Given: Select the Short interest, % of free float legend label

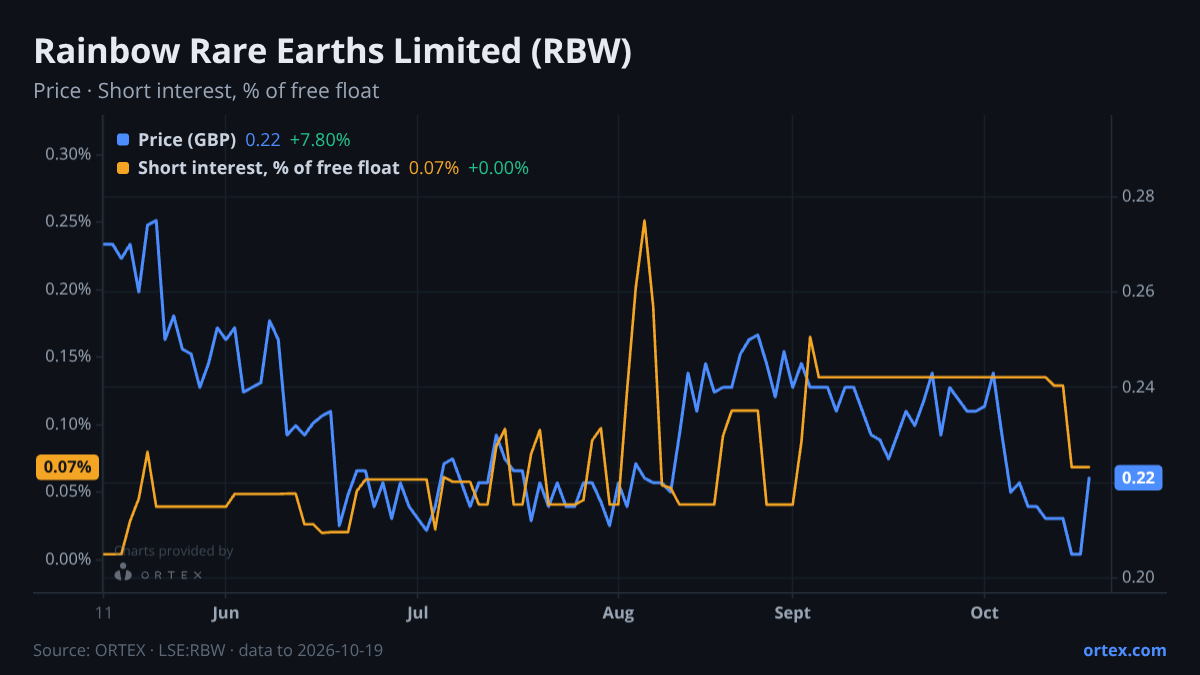Looking at the screenshot, I should pos(268,168).
